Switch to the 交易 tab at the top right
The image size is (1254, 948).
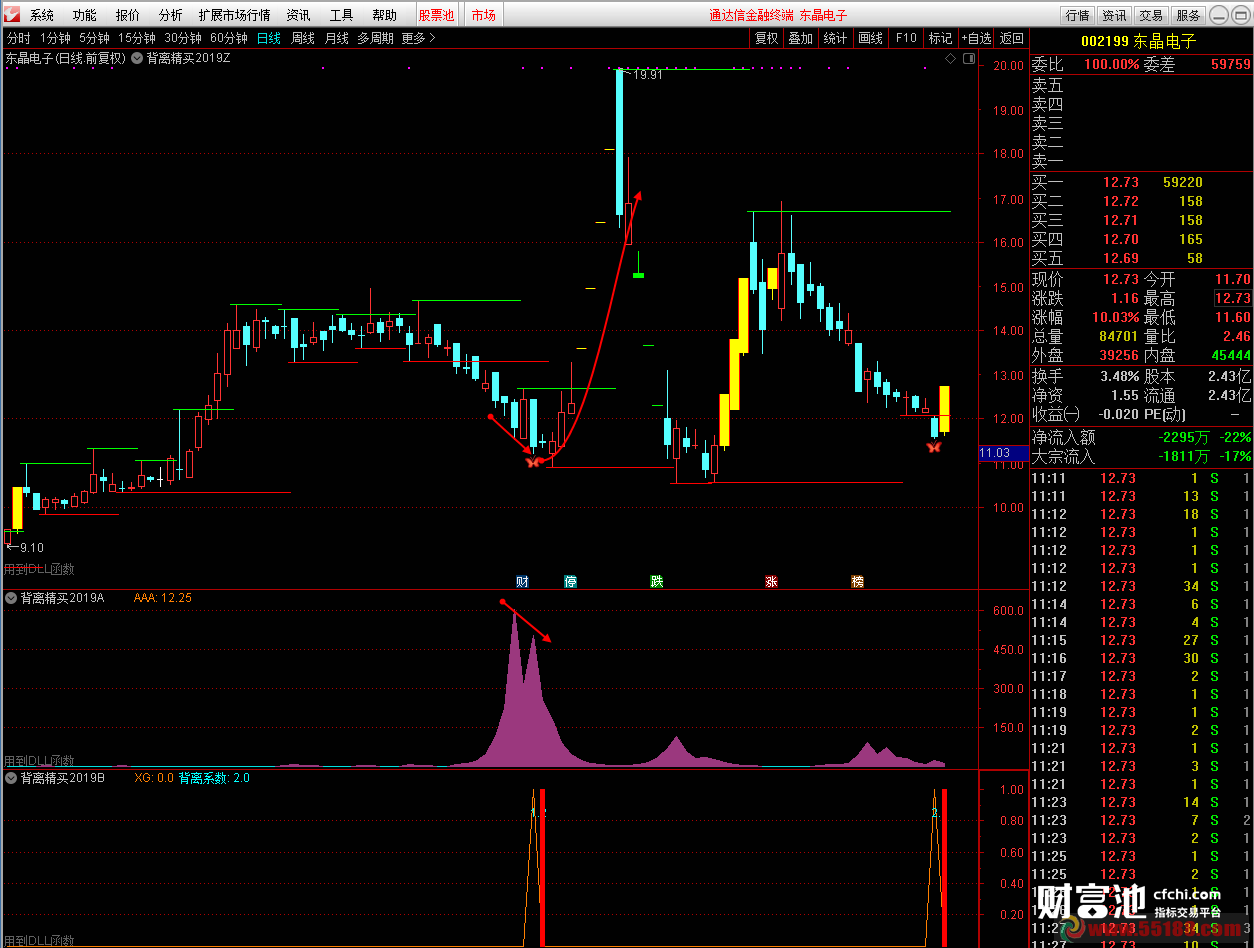coord(1151,15)
